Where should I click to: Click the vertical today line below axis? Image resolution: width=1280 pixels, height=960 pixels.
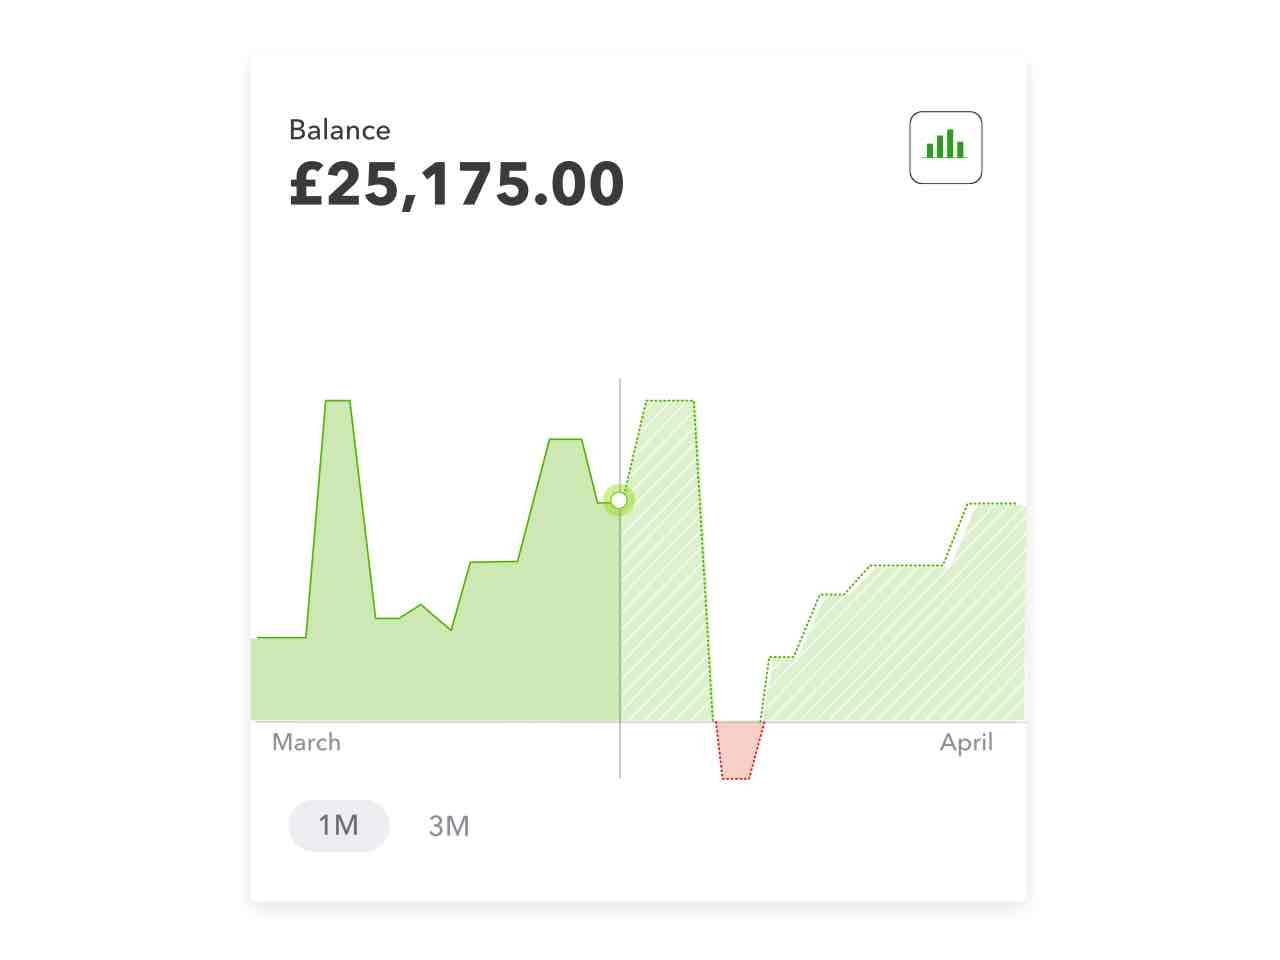(620, 750)
